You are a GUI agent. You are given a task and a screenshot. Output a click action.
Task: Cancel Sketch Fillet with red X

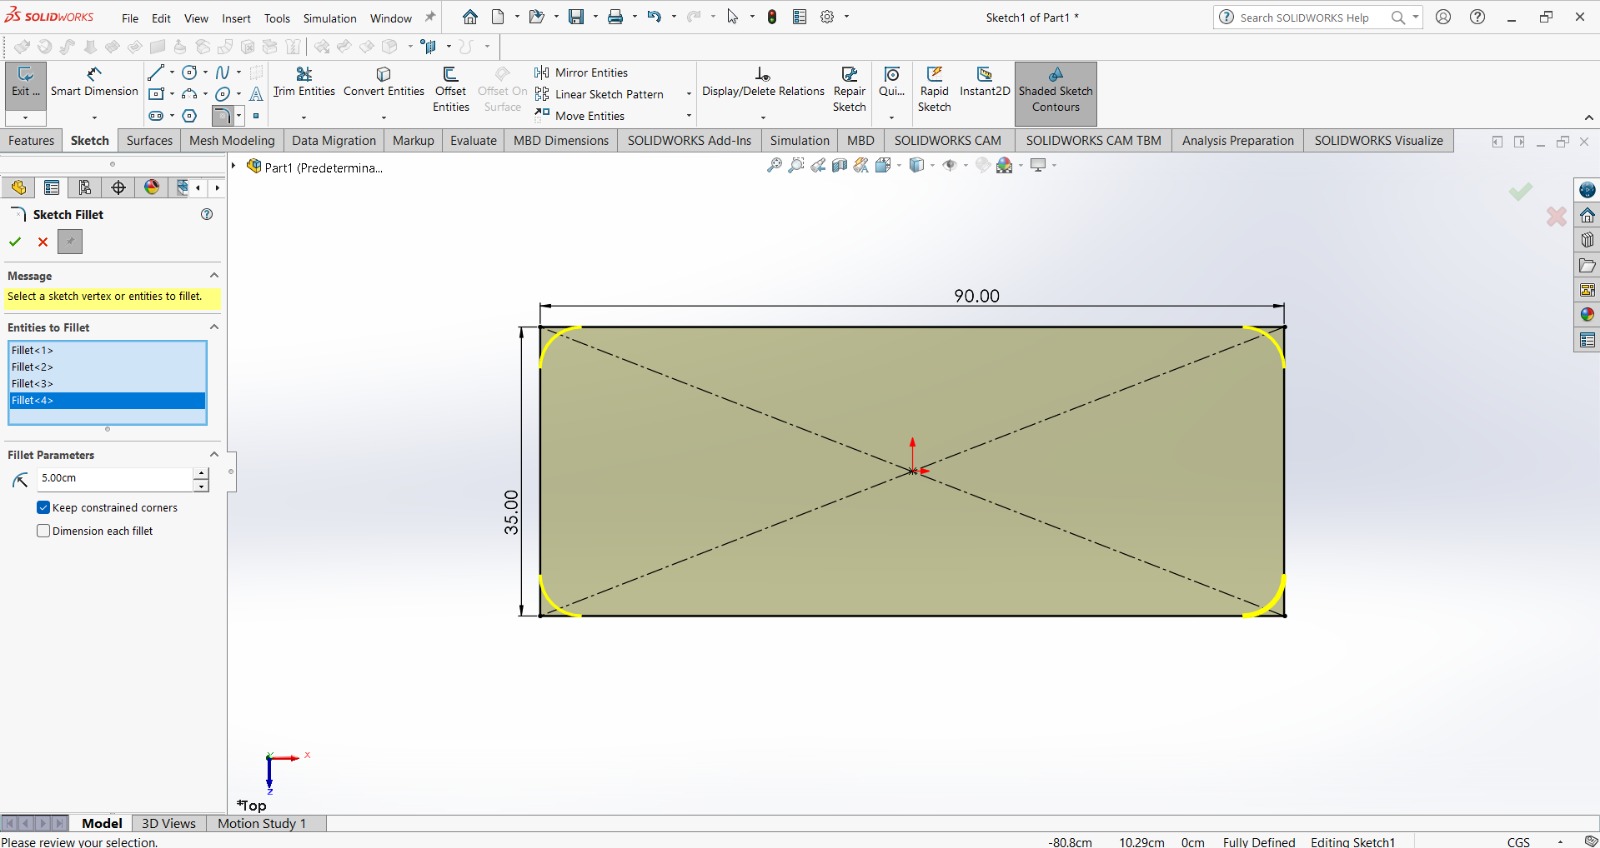43,242
